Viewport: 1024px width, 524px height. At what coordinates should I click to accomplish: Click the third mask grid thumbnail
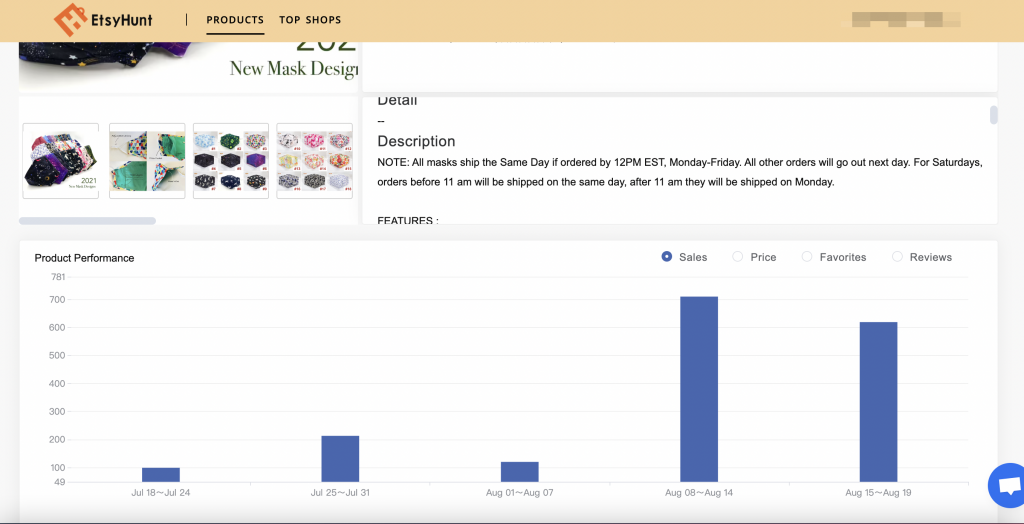click(x=231, y=161)
